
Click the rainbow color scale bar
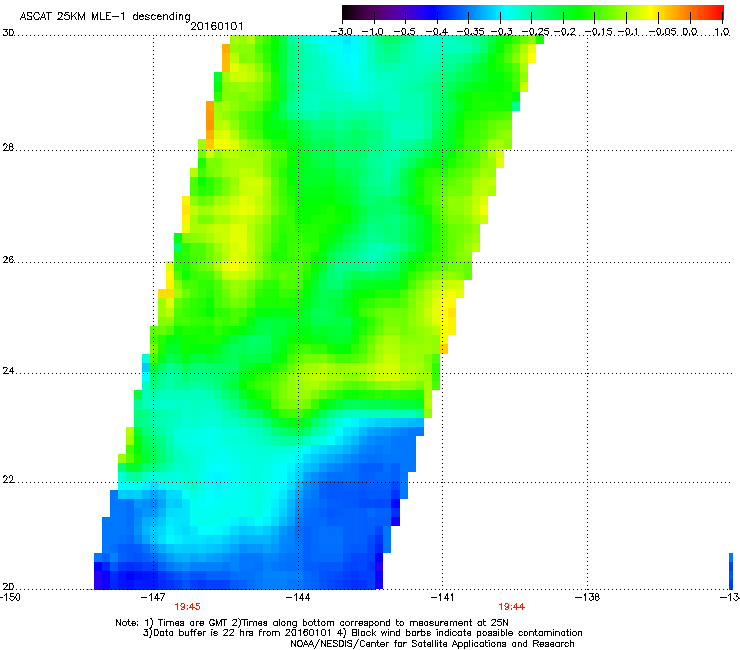(x=532, y=12)
